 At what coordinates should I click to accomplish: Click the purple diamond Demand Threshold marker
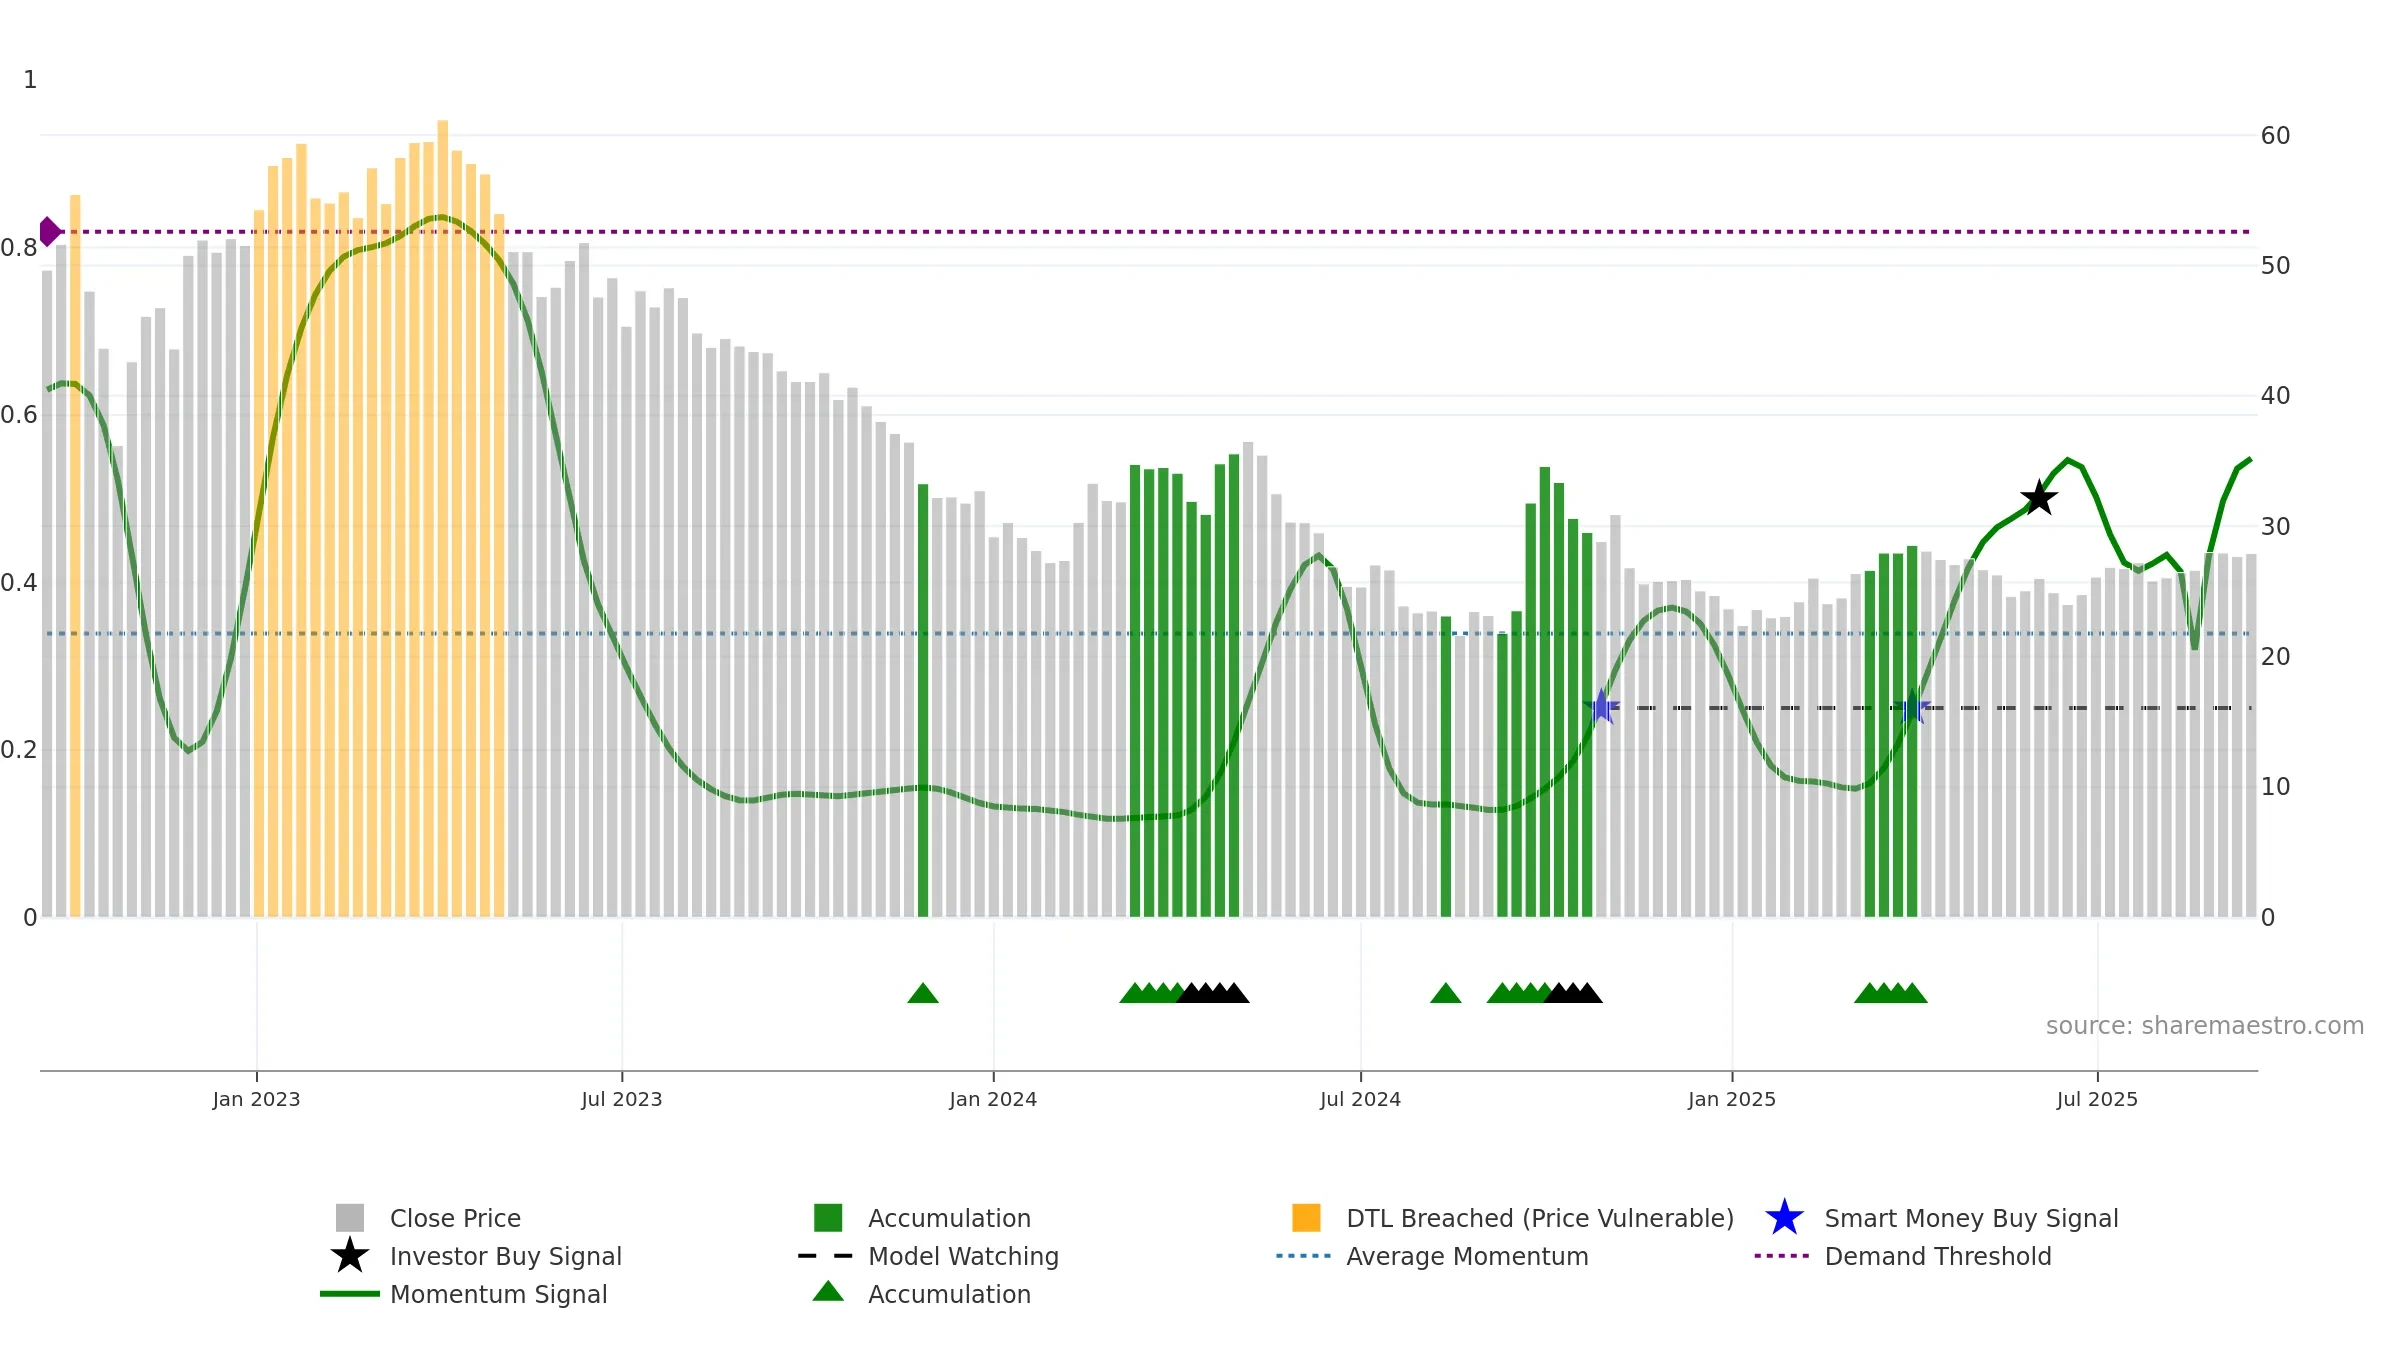pyautogui.click(x=49, y=232)
